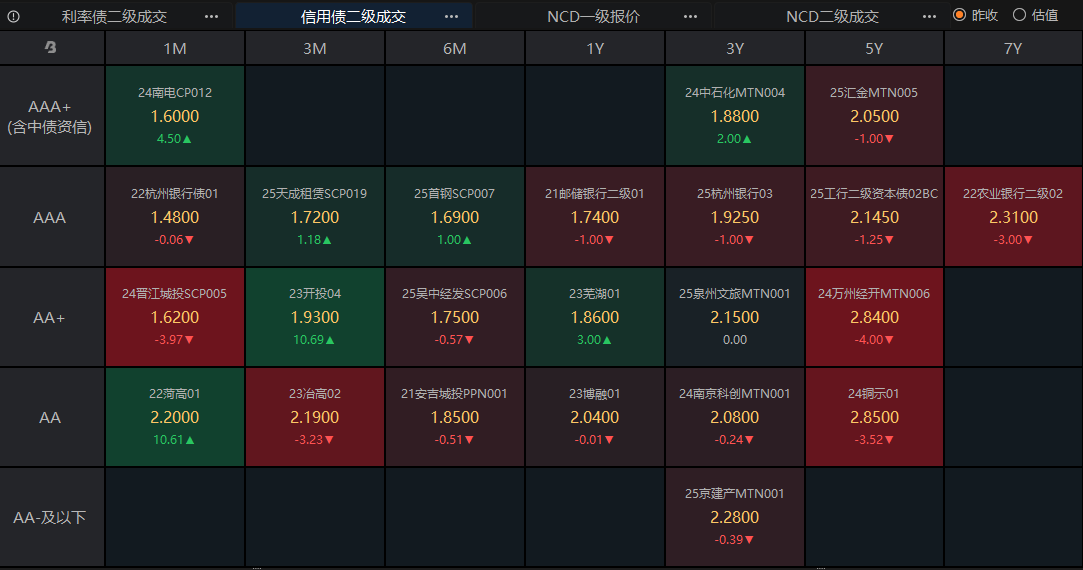Viewport: 1083px width, 570px height.
Task: Click the 25泉州文旅MTN001 cell
Action: [735, 317]
